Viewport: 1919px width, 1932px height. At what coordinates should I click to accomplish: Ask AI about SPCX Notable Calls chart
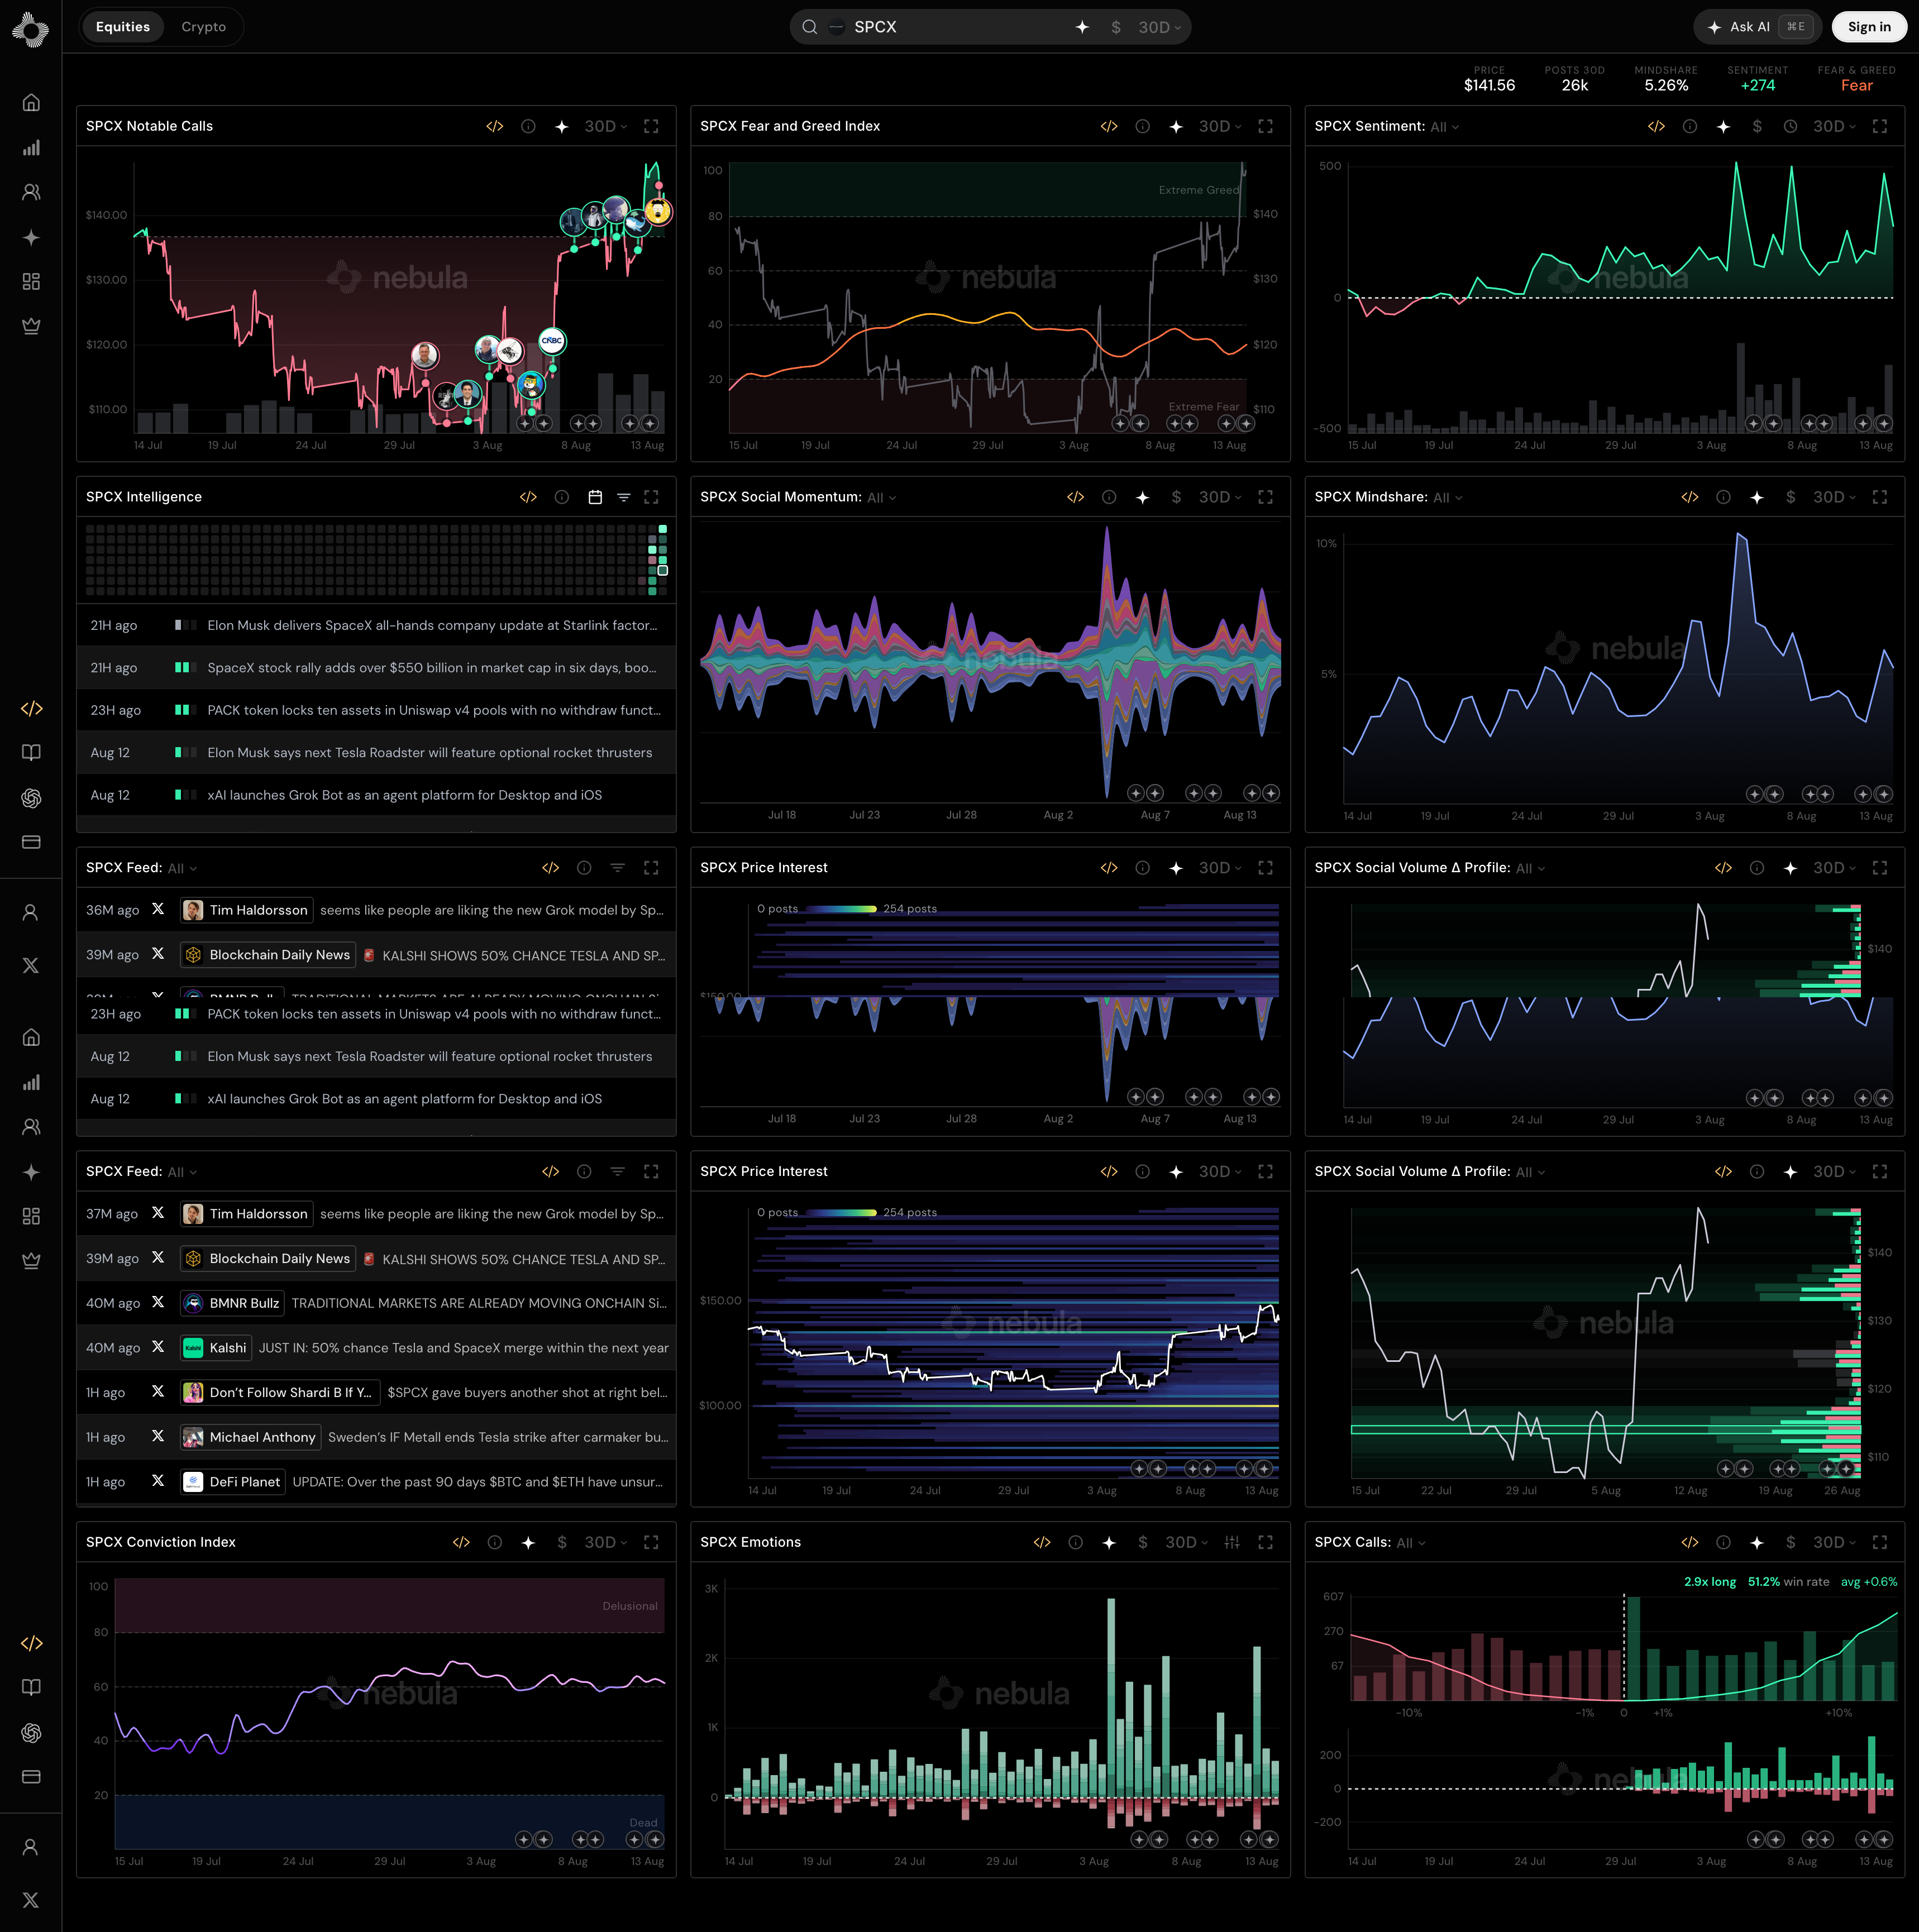click(x=562, y=126)
